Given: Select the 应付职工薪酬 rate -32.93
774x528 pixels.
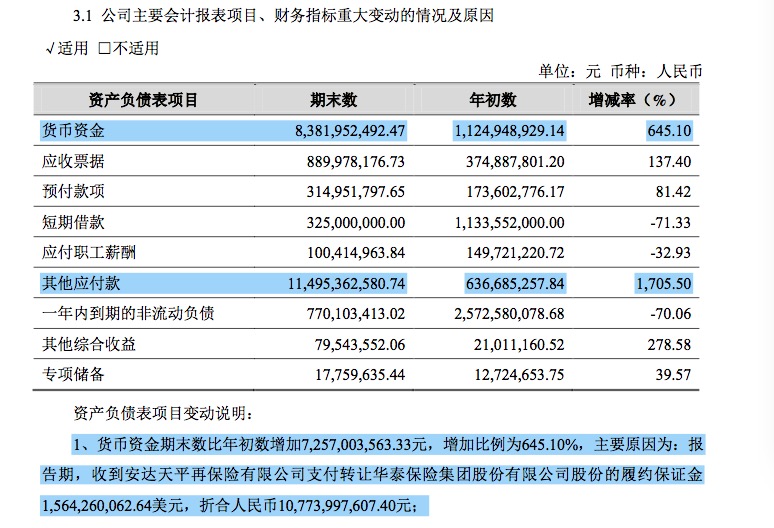Looking at the screenshot, I should 671,253.
